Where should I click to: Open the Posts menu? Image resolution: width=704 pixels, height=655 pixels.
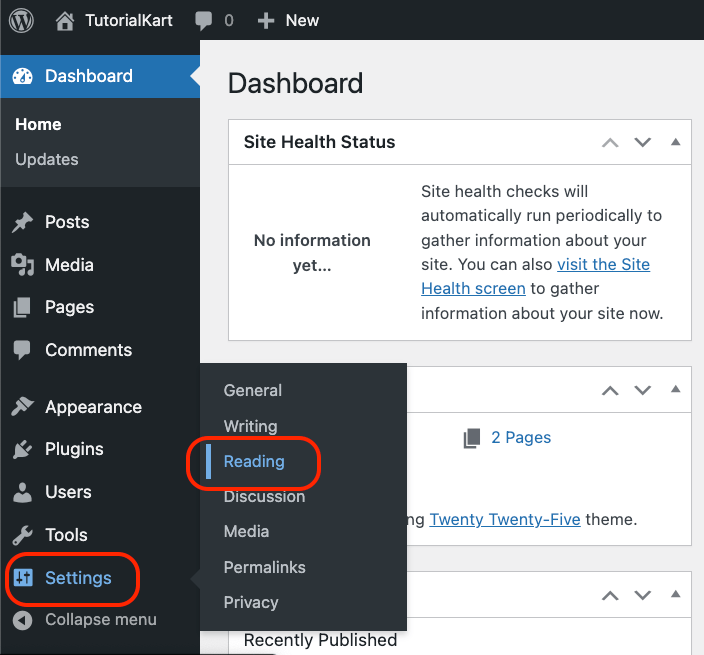pyautogui.click(x=67, y=222)
